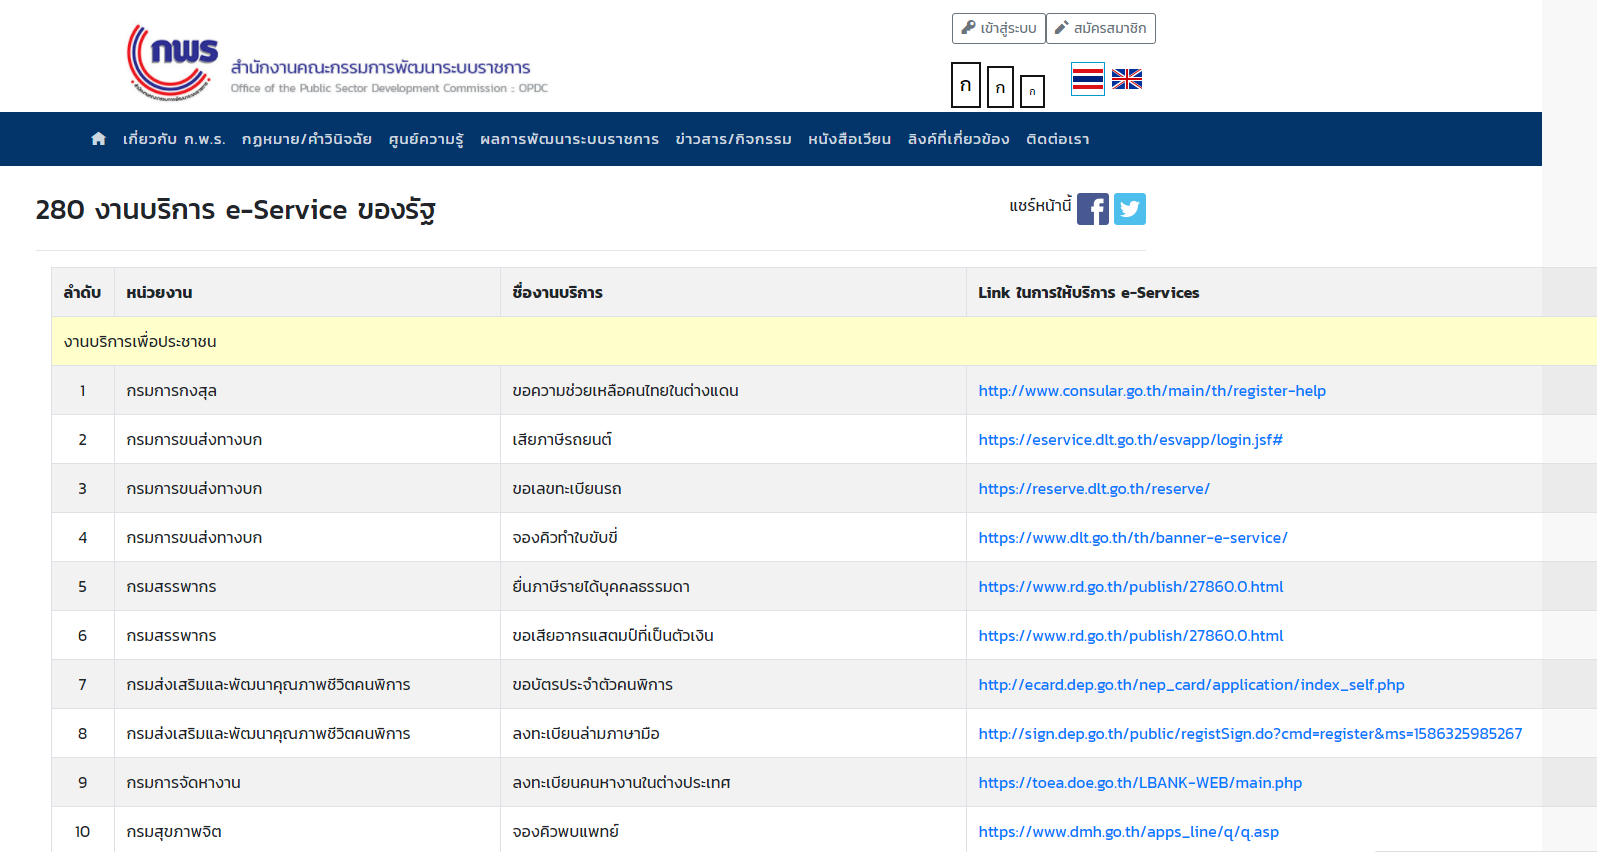This screenshot has height=852, width=1597.
Task: Select the กรมการกงสุล agency cell
Action: tap(307, 391)
